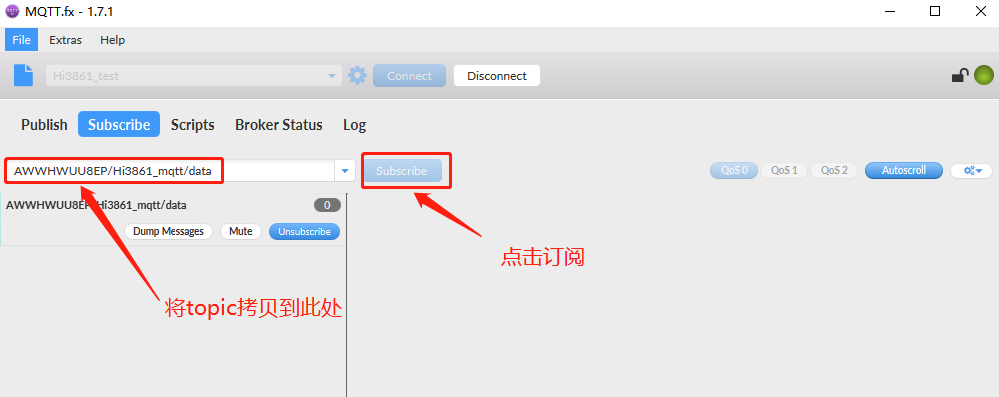The height and width of the screenshot is (397, 999).
Task: Open the Help menu
Action: coord(113,40)
